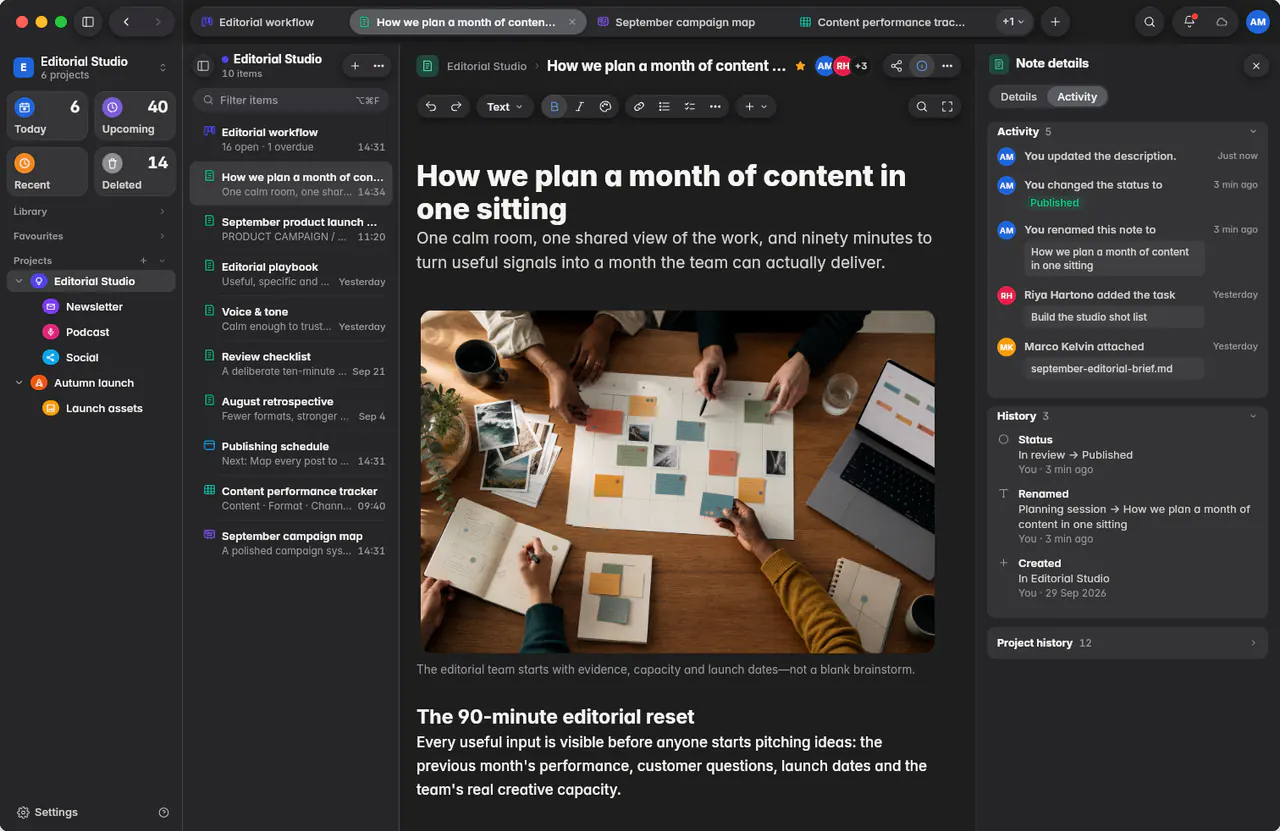Undo the last edit in the editor toolbar
Image resolution: width=1280 pixels, height=831 pixels.
(431, 107)
